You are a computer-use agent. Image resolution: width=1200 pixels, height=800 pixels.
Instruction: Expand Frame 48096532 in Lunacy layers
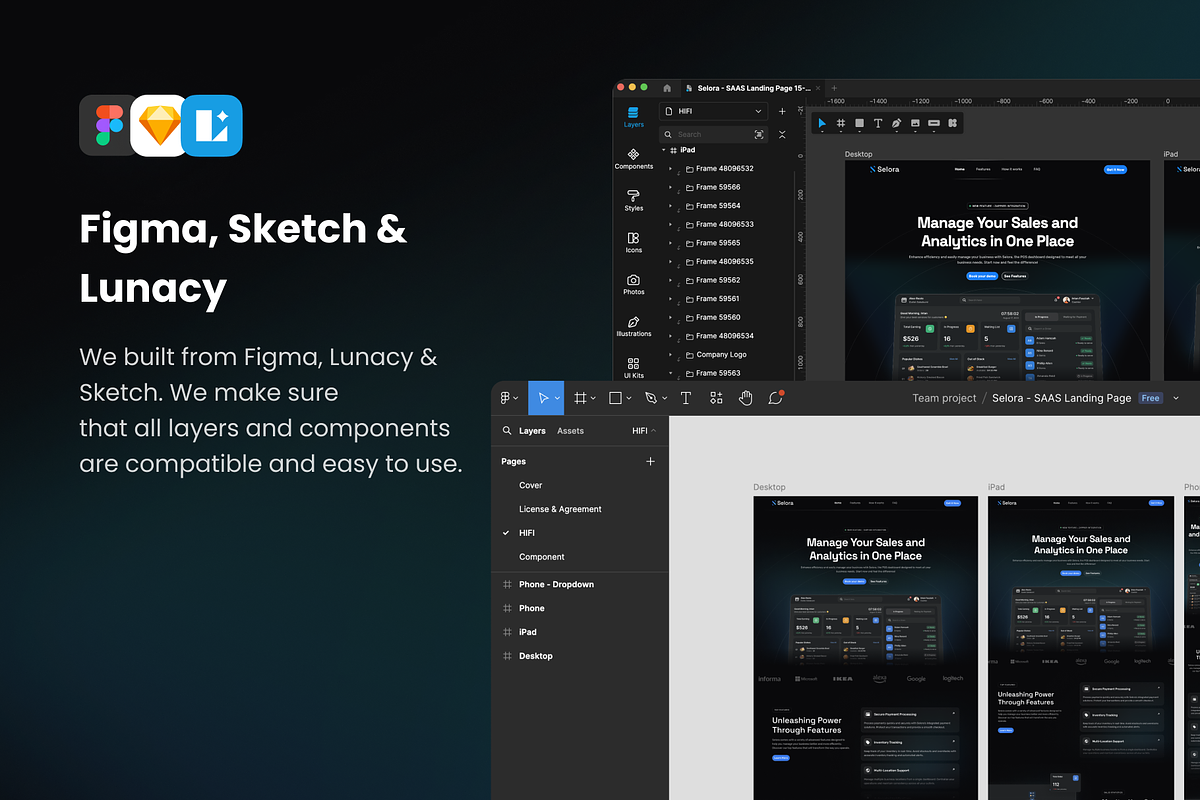click(x=671, y=169)
